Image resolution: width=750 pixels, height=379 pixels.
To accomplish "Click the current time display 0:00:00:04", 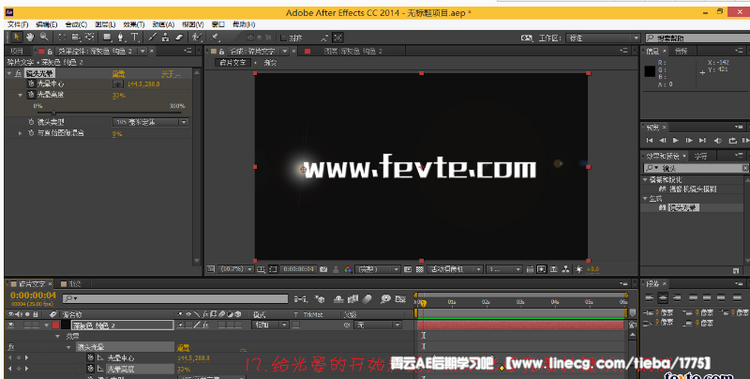I will [x=33, y=295].
